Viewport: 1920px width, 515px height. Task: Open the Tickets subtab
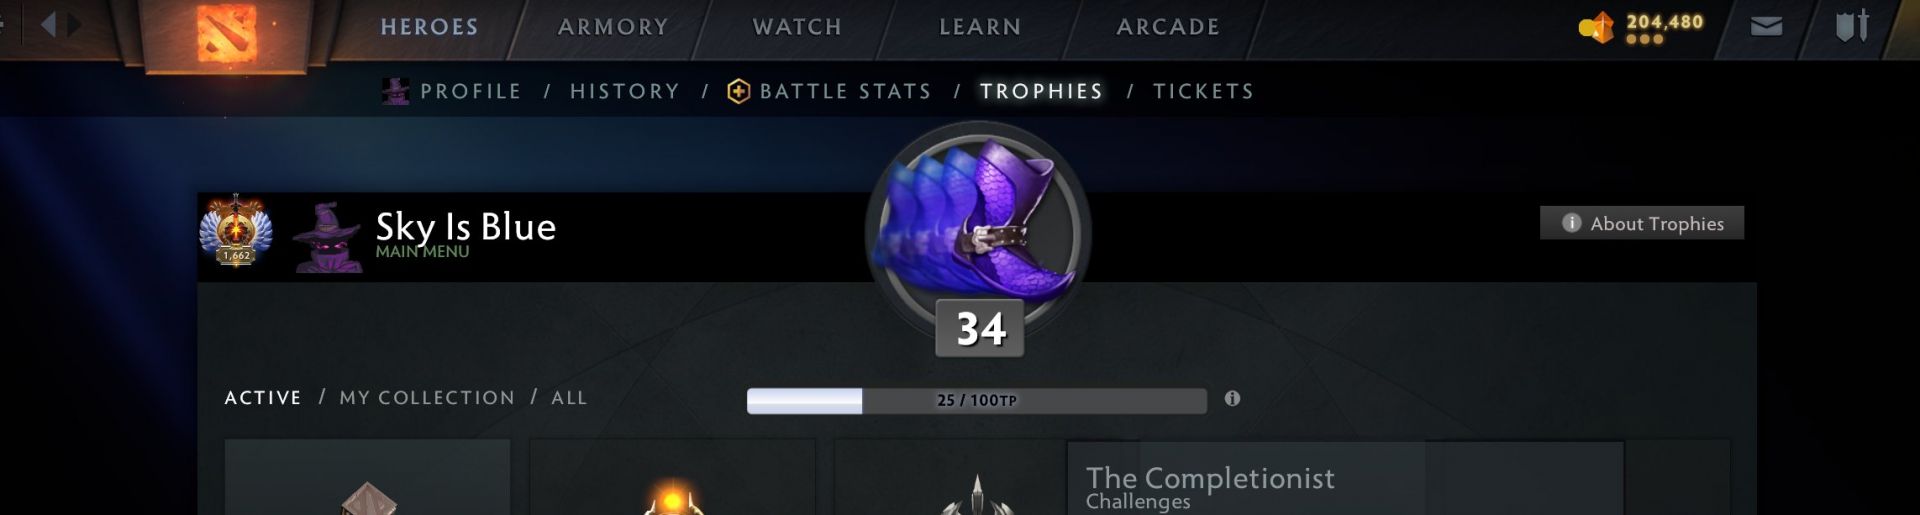click(x=1203, y=91)
